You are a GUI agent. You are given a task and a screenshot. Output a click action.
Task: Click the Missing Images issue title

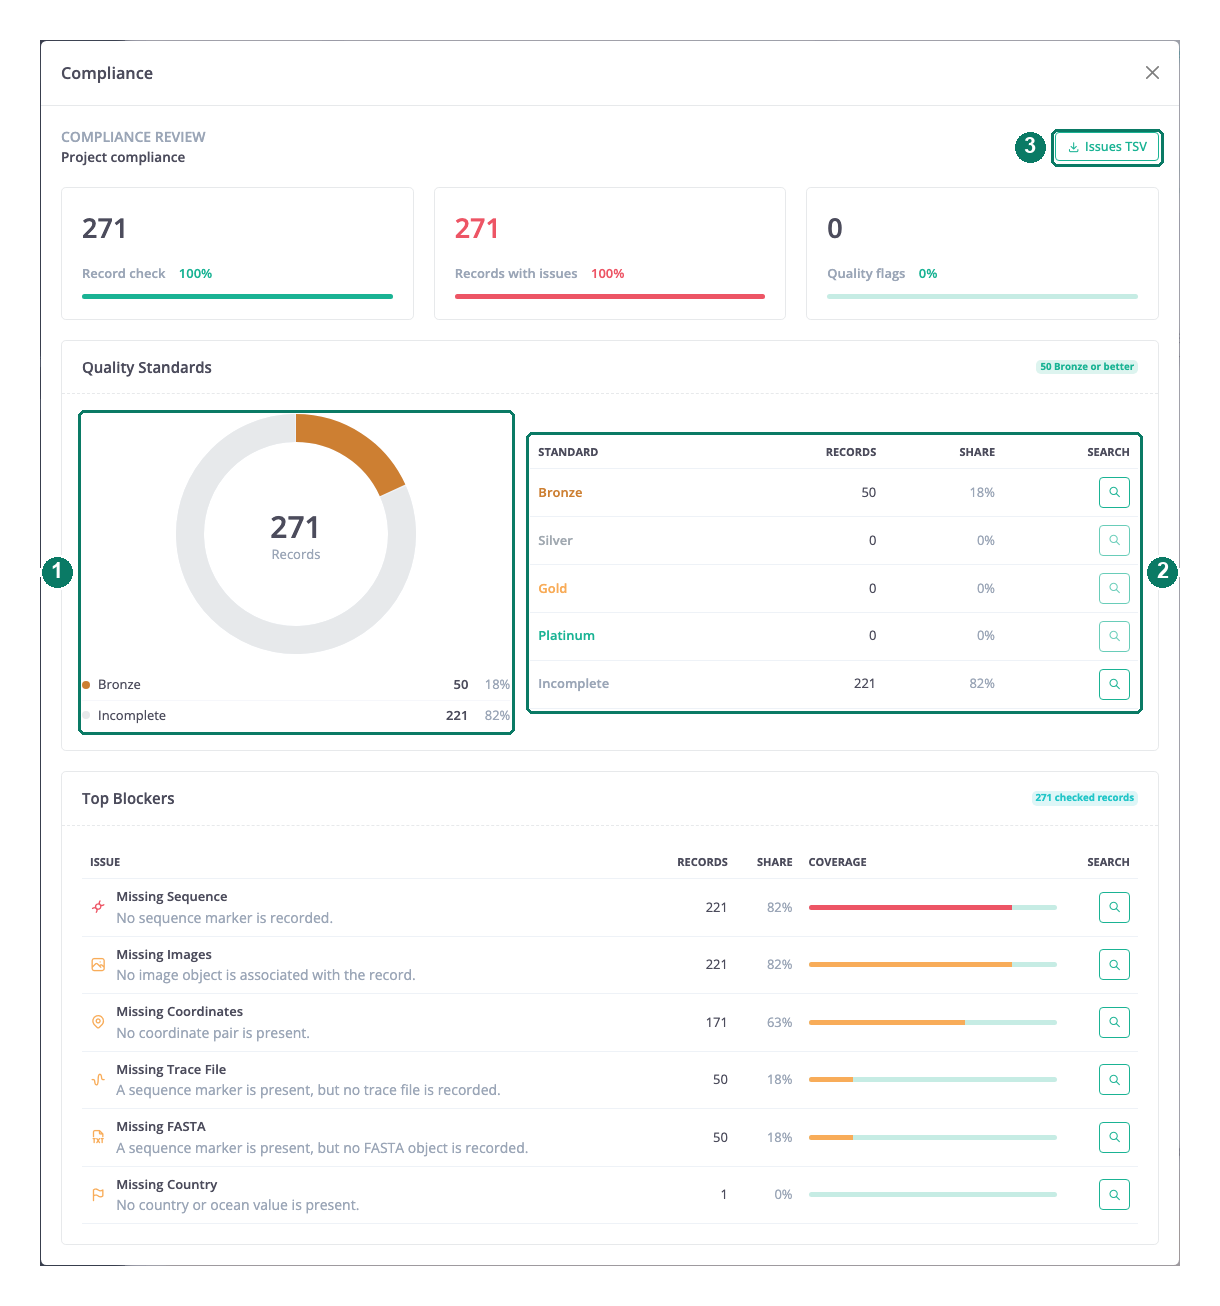pos(164,955)
